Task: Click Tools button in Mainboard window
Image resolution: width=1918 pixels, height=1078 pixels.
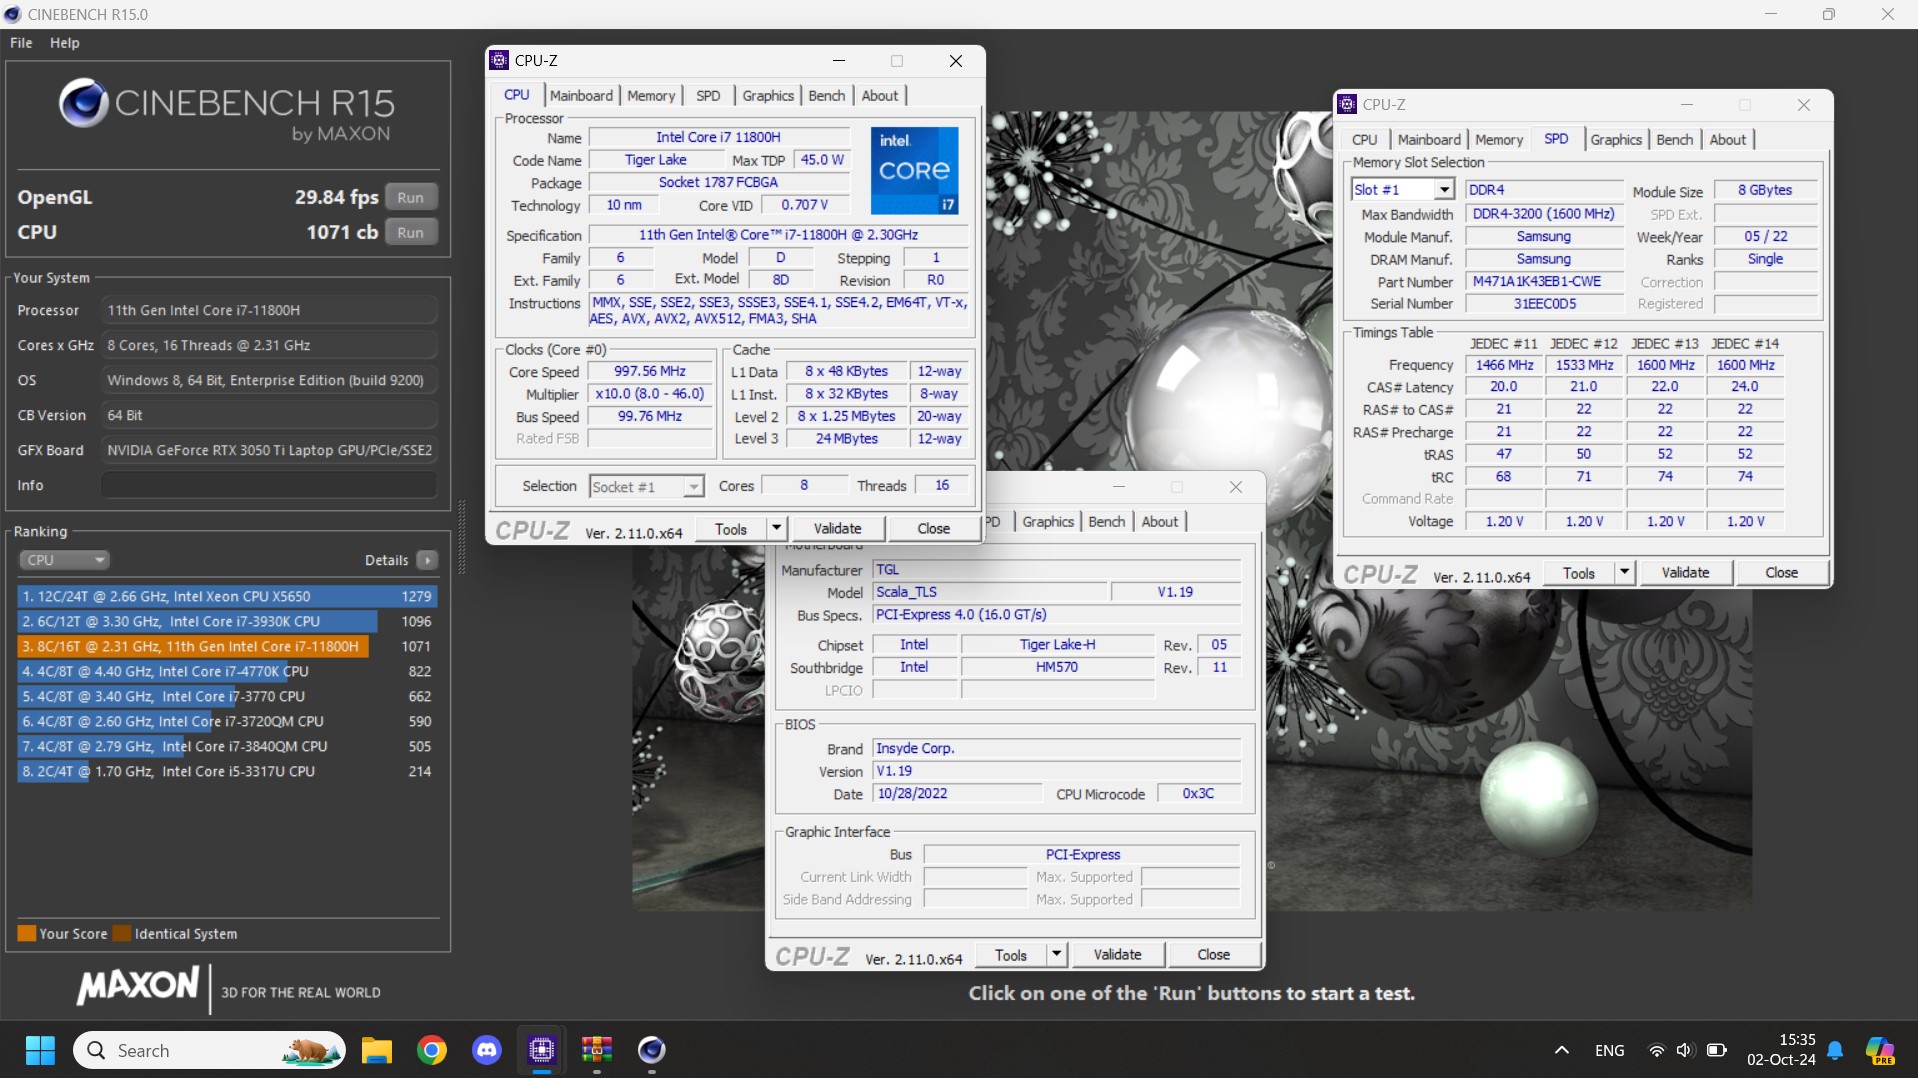Action: (x=1011, y=955)
